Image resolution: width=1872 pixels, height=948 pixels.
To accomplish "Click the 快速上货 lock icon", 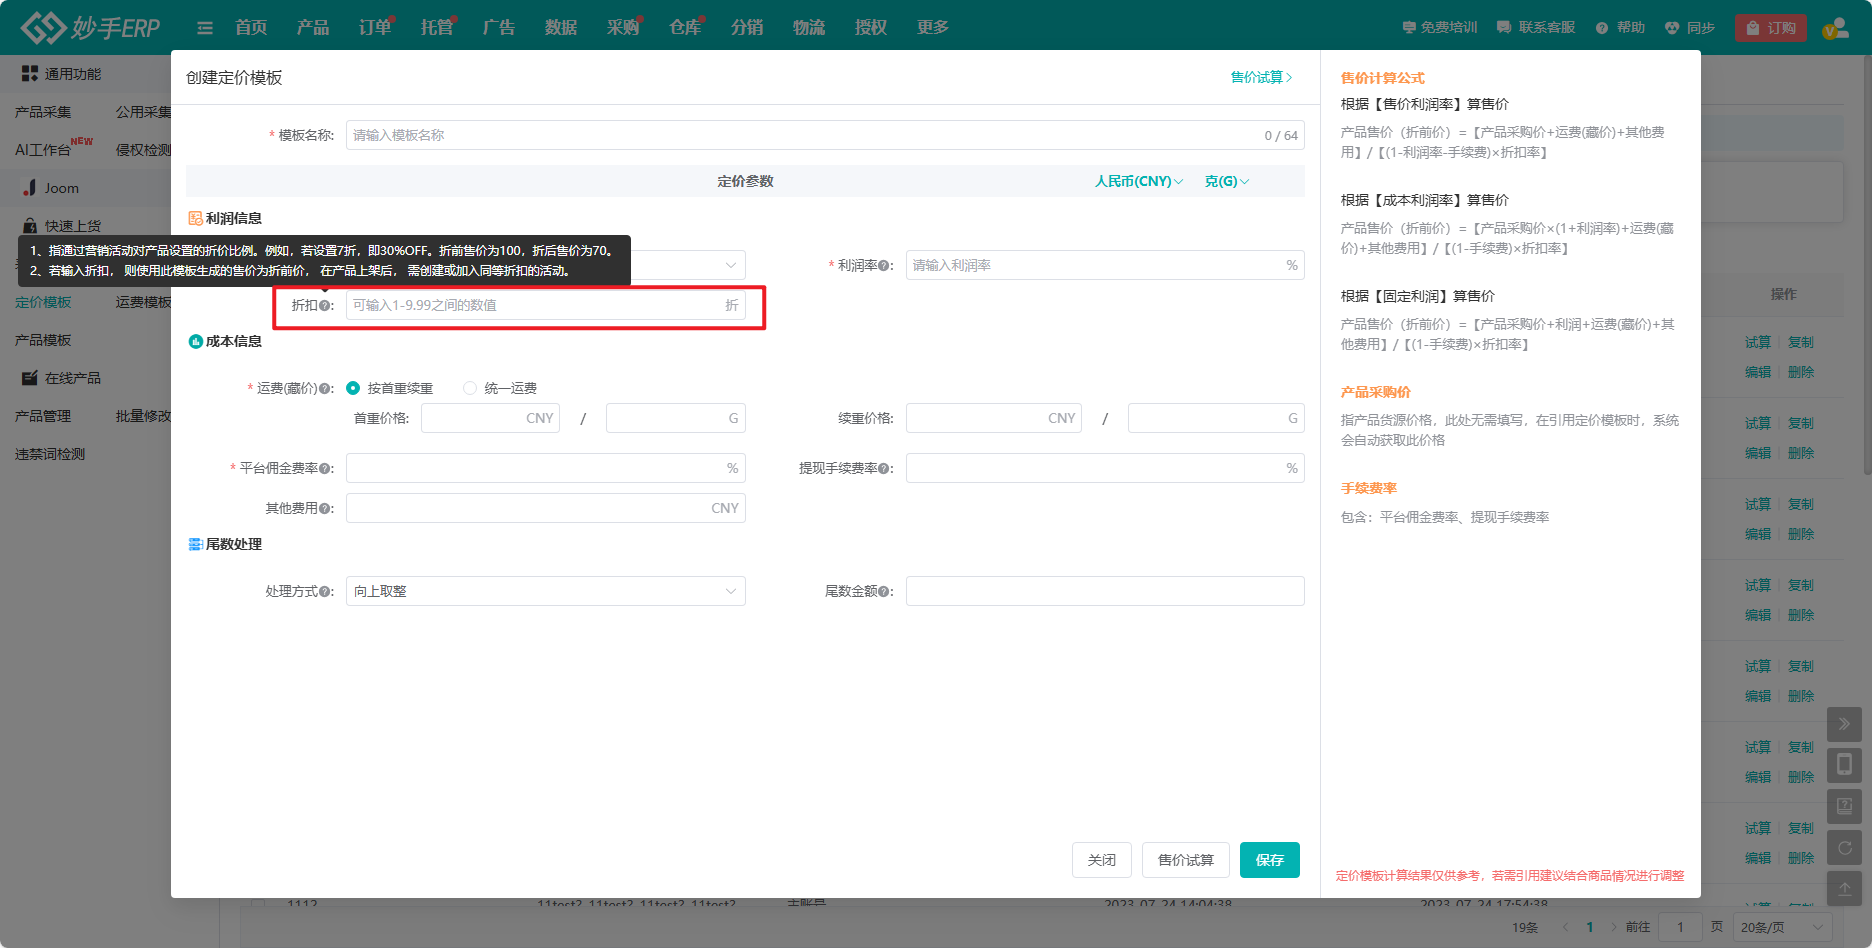I will coord(30,226).
